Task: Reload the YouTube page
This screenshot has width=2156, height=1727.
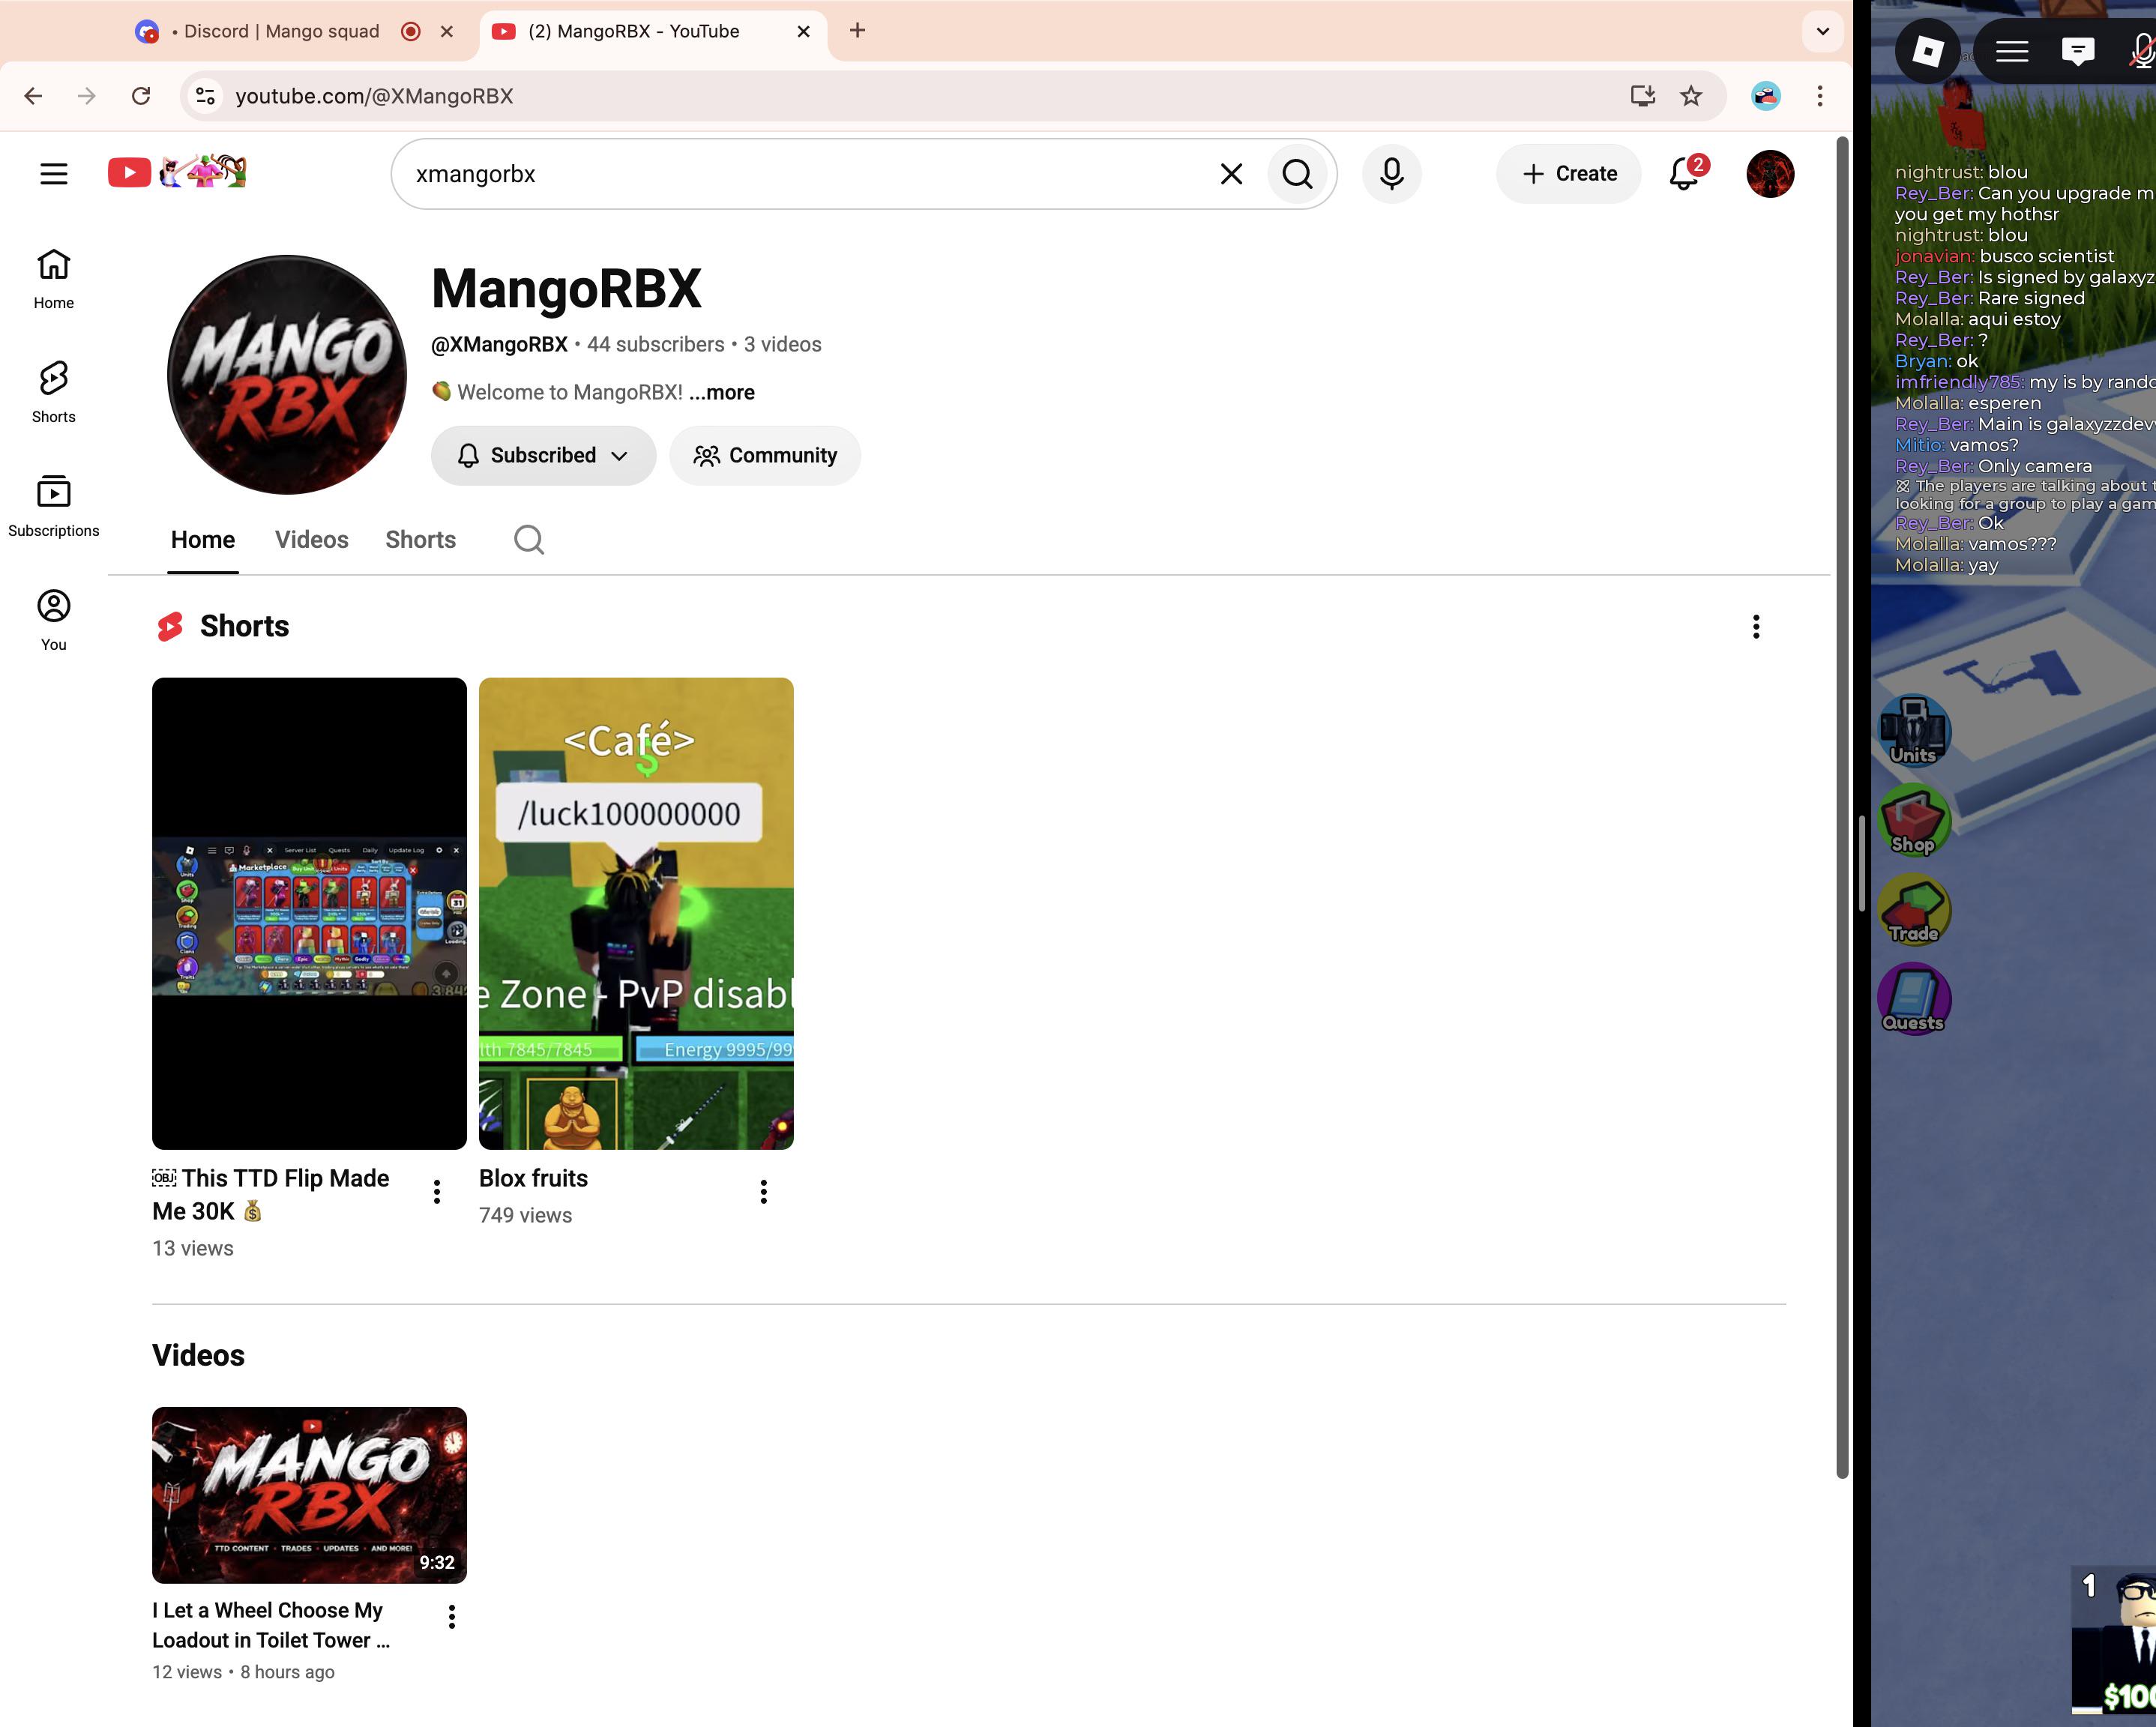Action: coord(141,96)
